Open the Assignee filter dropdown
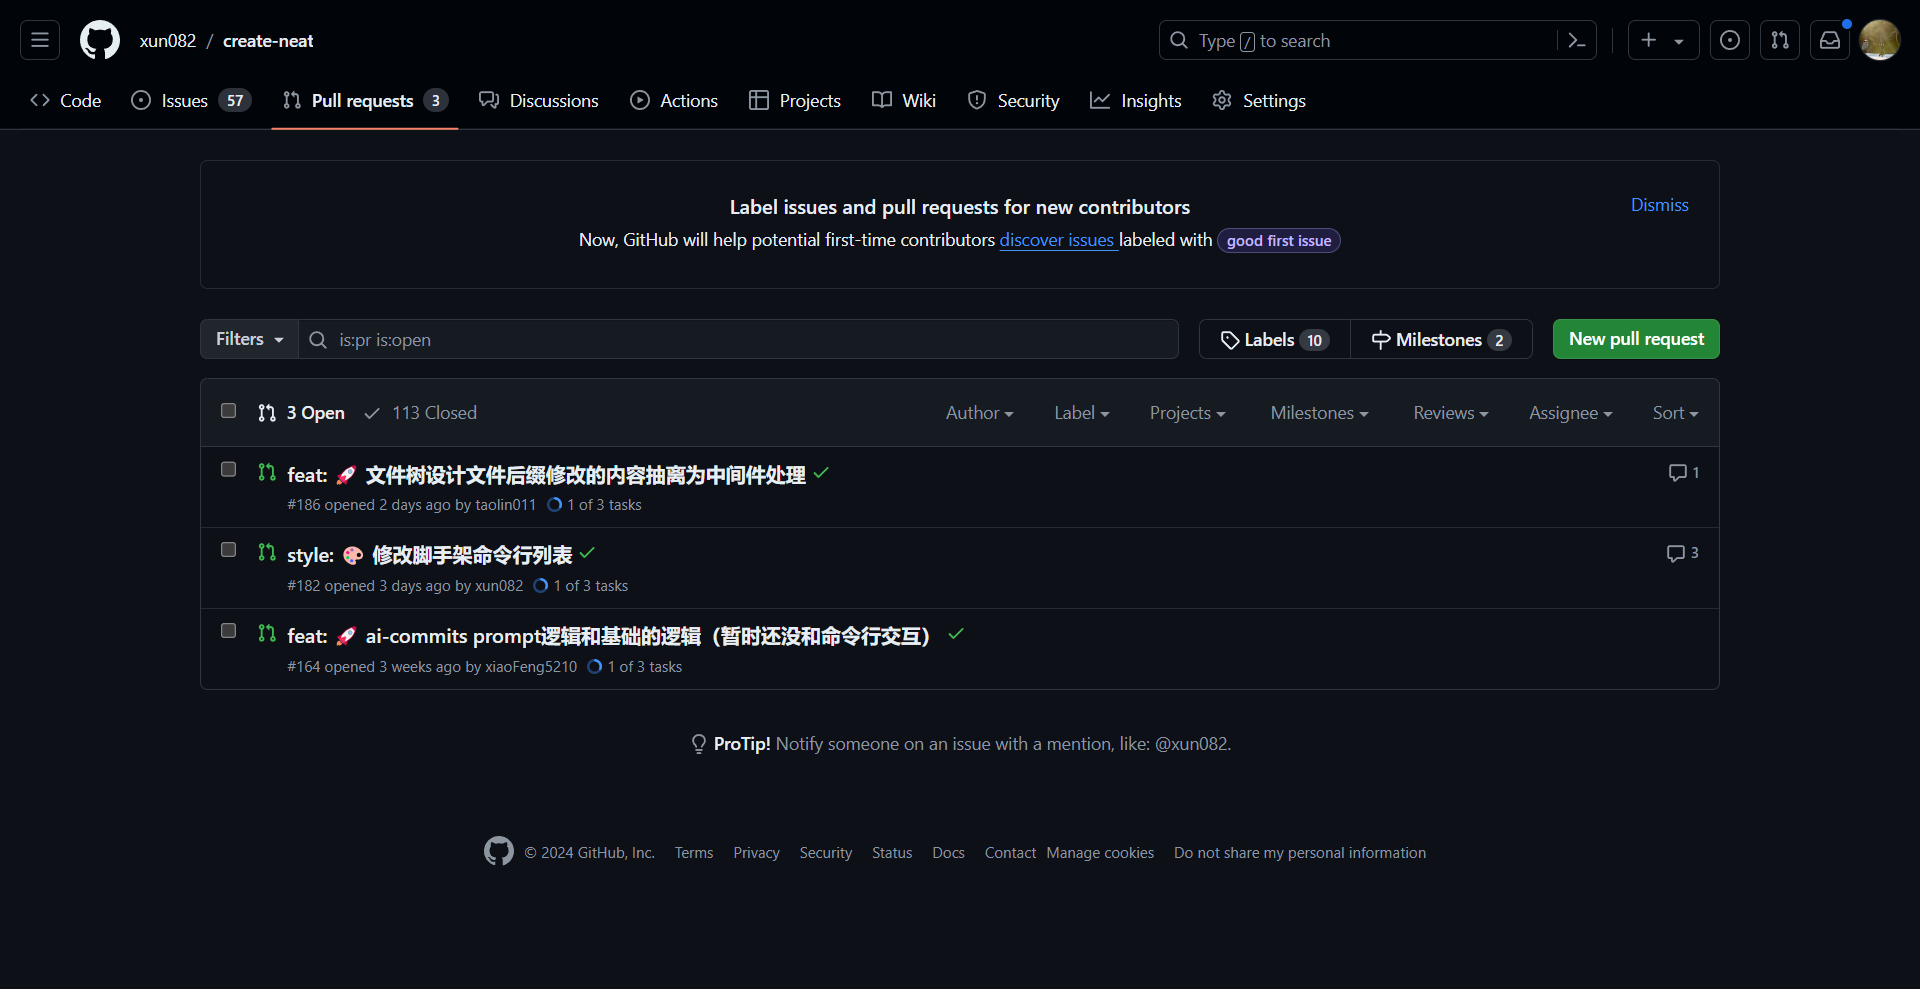This screenshot has width=1920, height=989. (1570, 413)
